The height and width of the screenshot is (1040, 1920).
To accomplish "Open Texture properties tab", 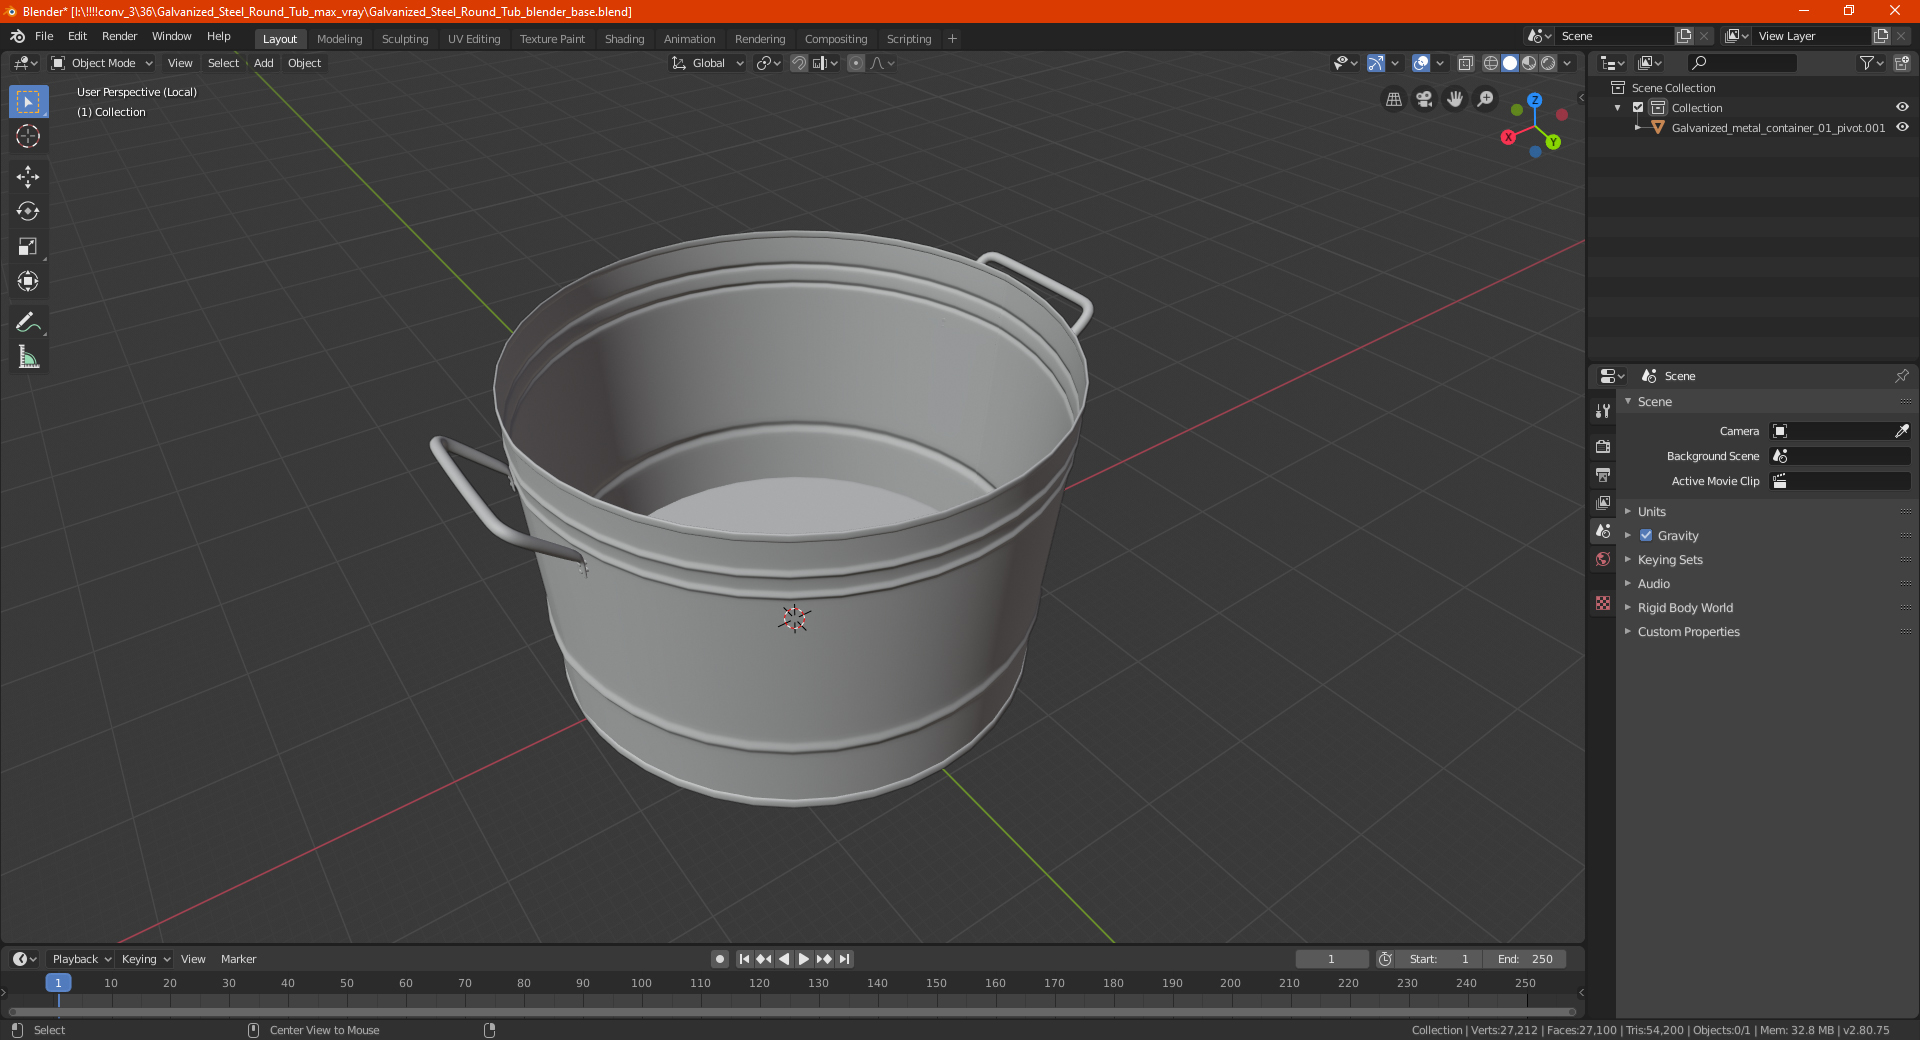I will (x=1603, y=603).
